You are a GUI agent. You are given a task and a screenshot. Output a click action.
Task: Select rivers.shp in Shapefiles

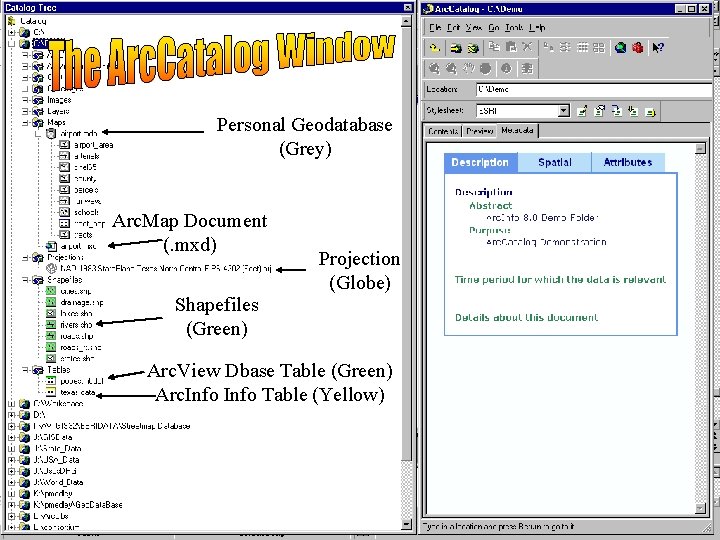tap(70, 325)
